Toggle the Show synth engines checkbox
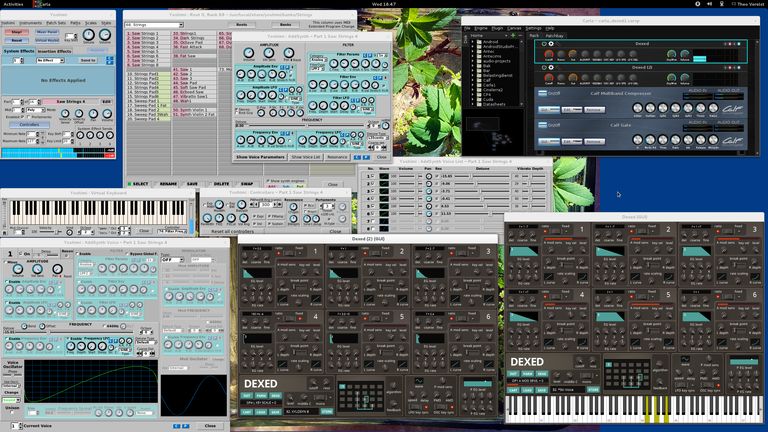 coord(268,181)
